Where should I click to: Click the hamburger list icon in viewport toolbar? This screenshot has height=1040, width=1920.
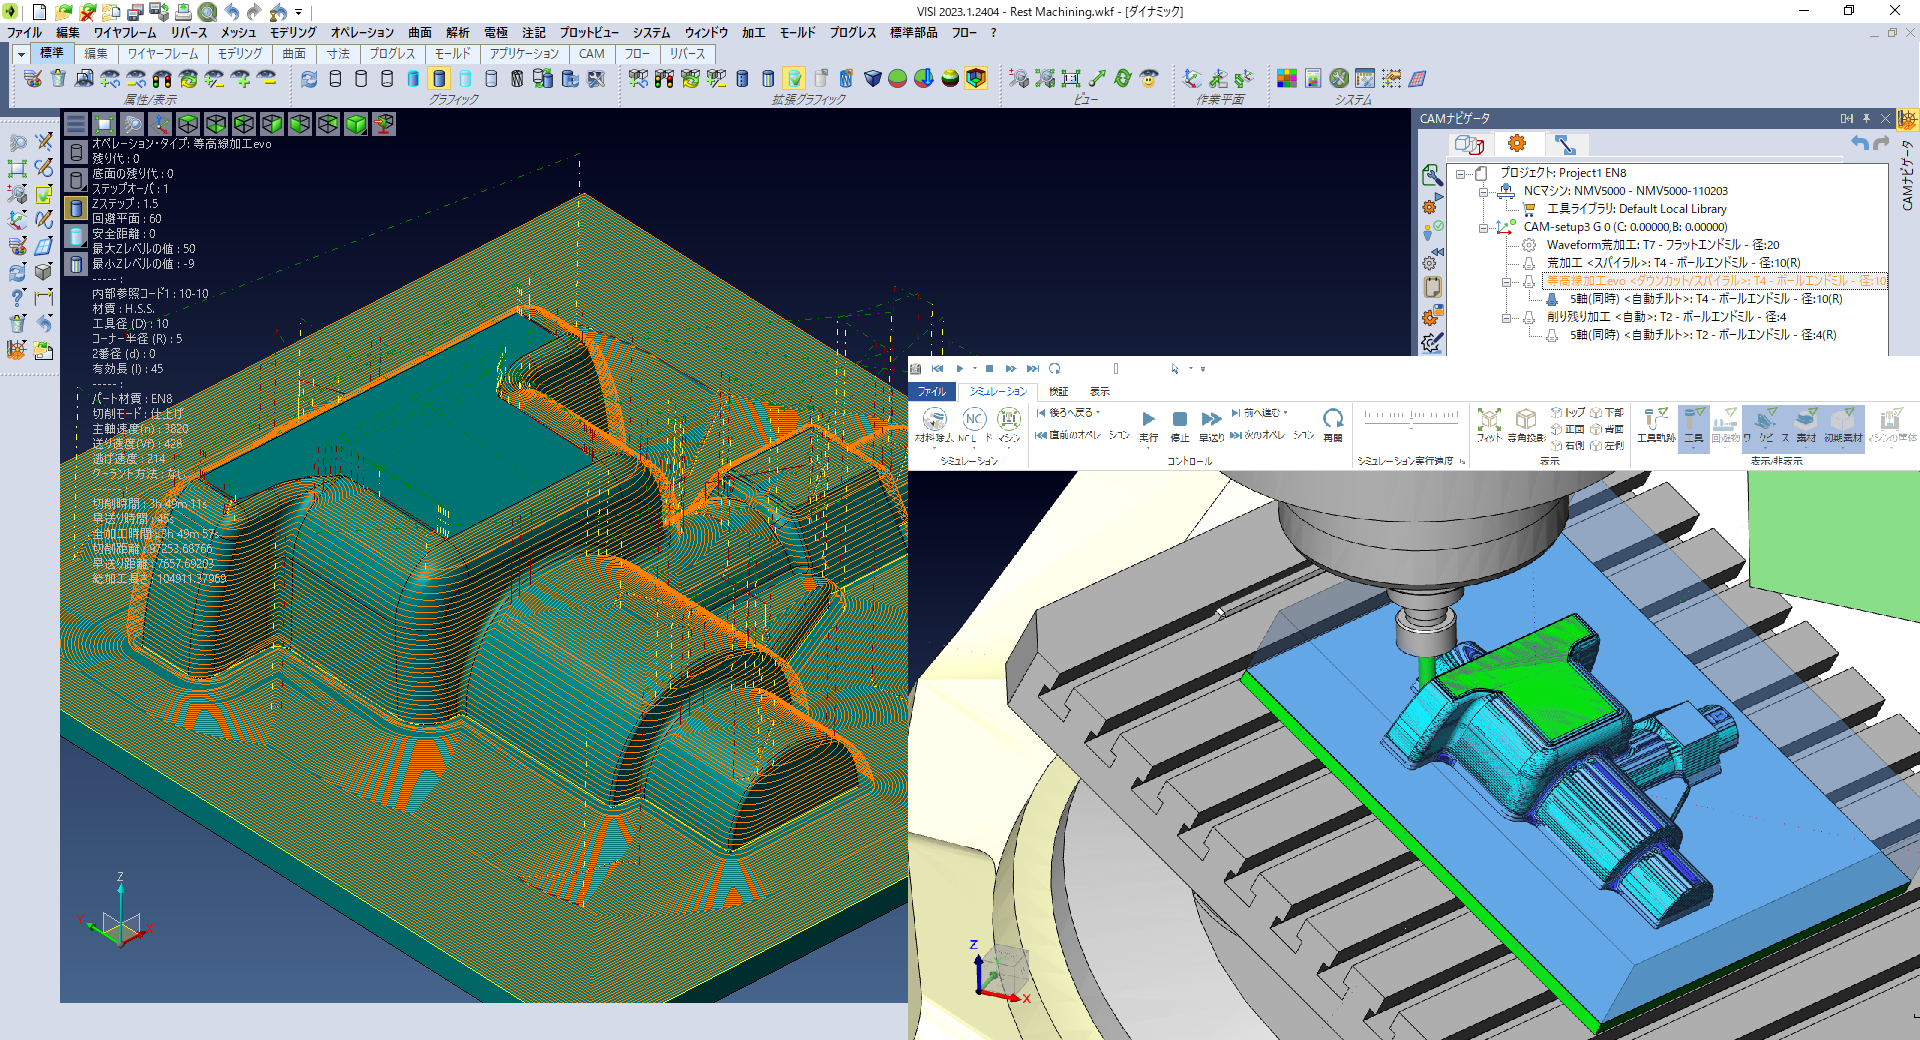(76, 124)
